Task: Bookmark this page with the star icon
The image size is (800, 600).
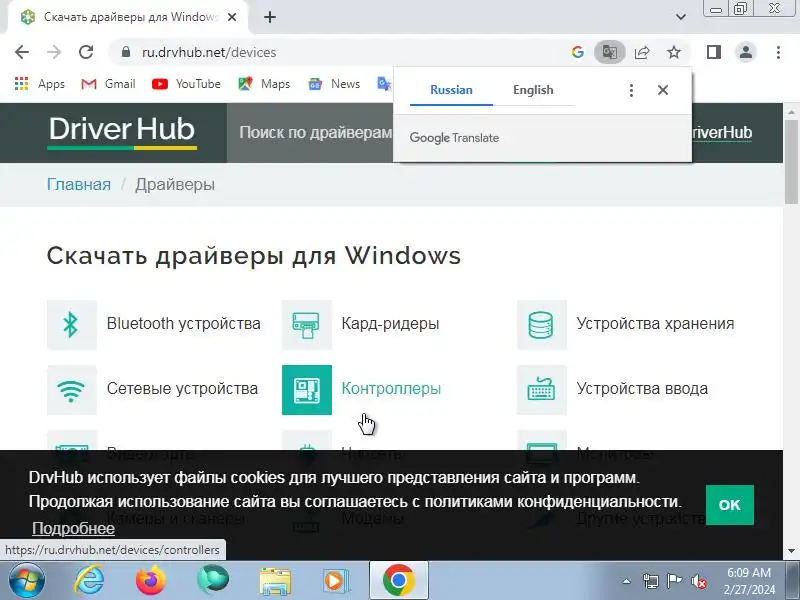Action: [674, 52]
